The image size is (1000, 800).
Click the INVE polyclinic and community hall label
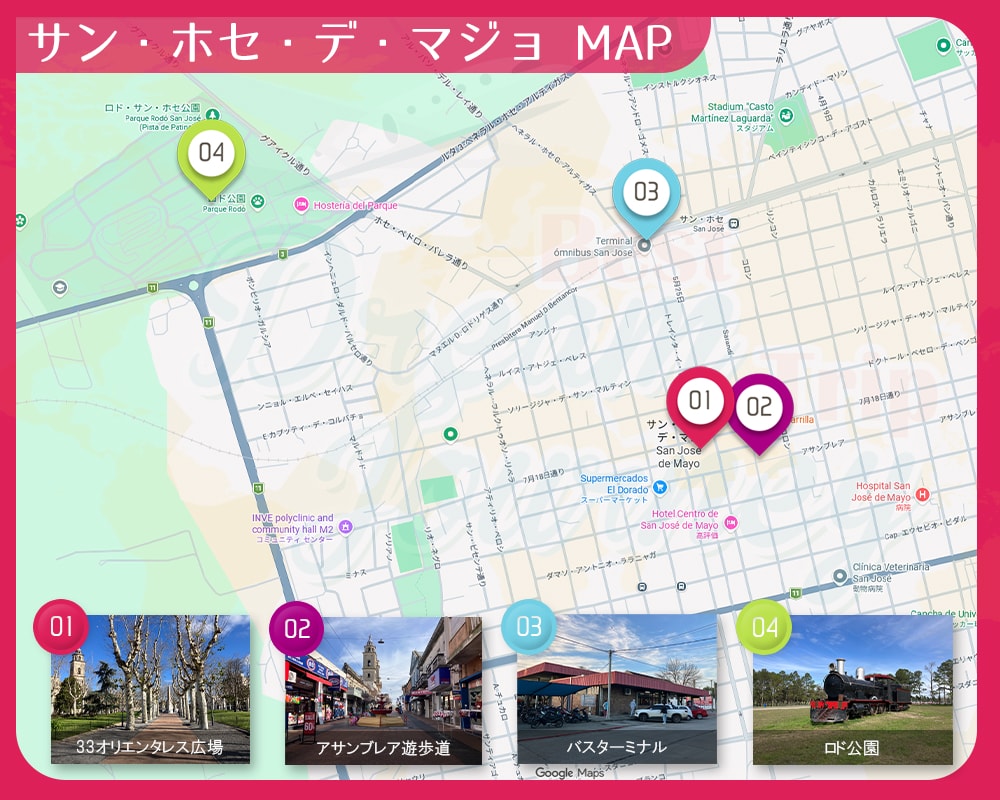(x=293, y=528)
